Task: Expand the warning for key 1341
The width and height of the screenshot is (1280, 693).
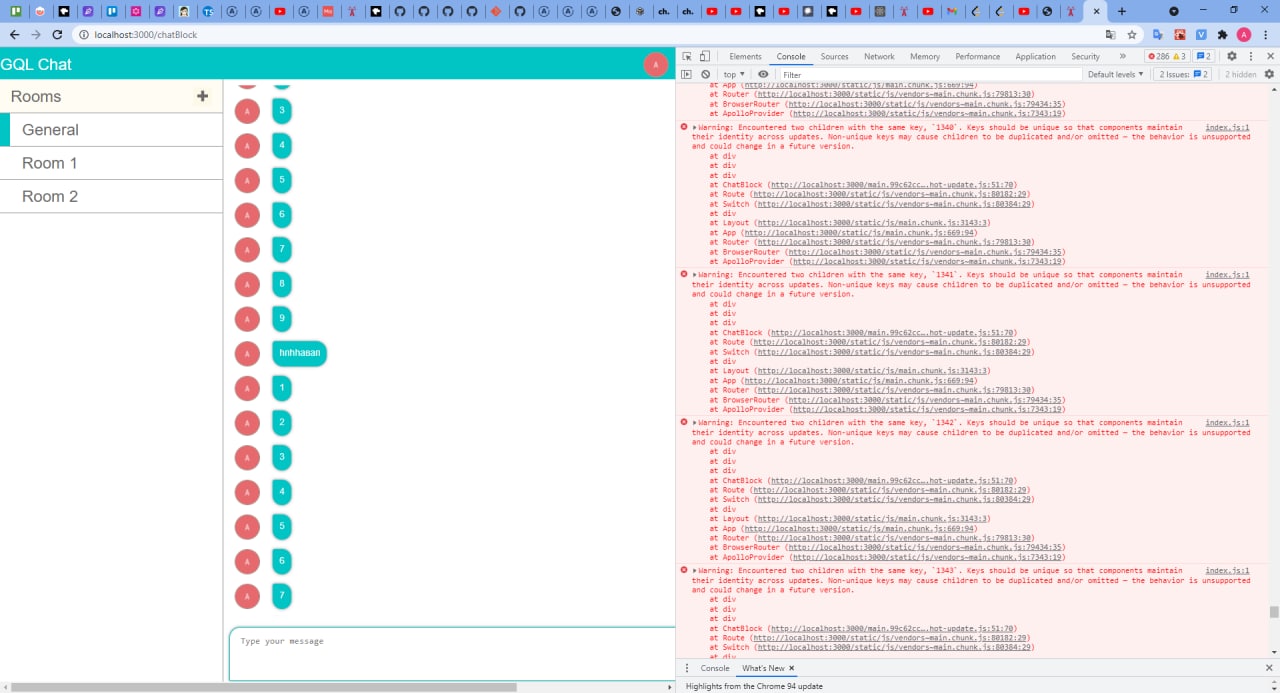Action: point(694,275)
